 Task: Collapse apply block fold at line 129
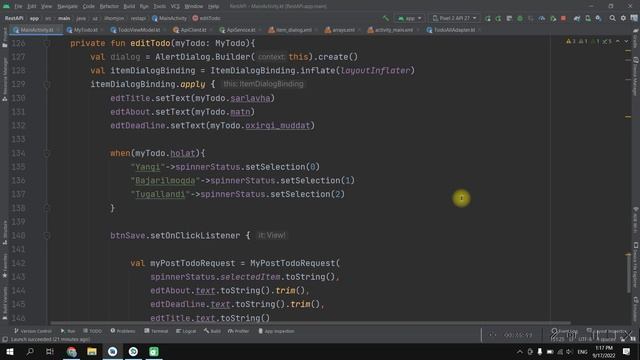47,84
